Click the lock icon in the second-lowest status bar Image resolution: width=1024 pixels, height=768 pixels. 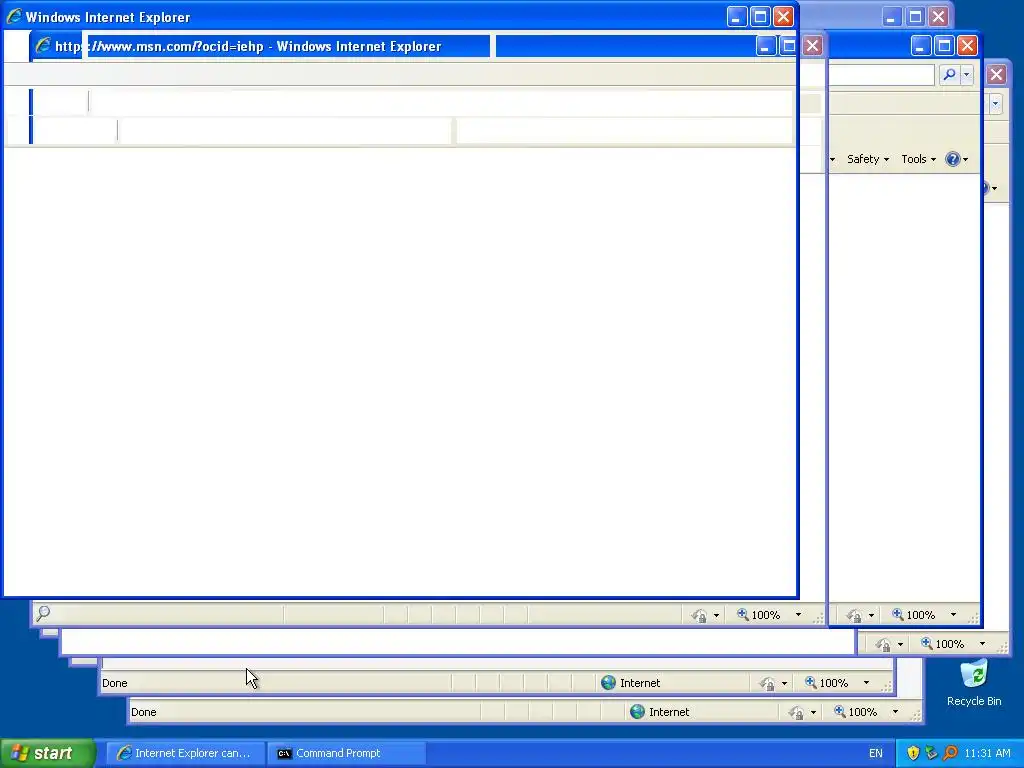[767, 684]
